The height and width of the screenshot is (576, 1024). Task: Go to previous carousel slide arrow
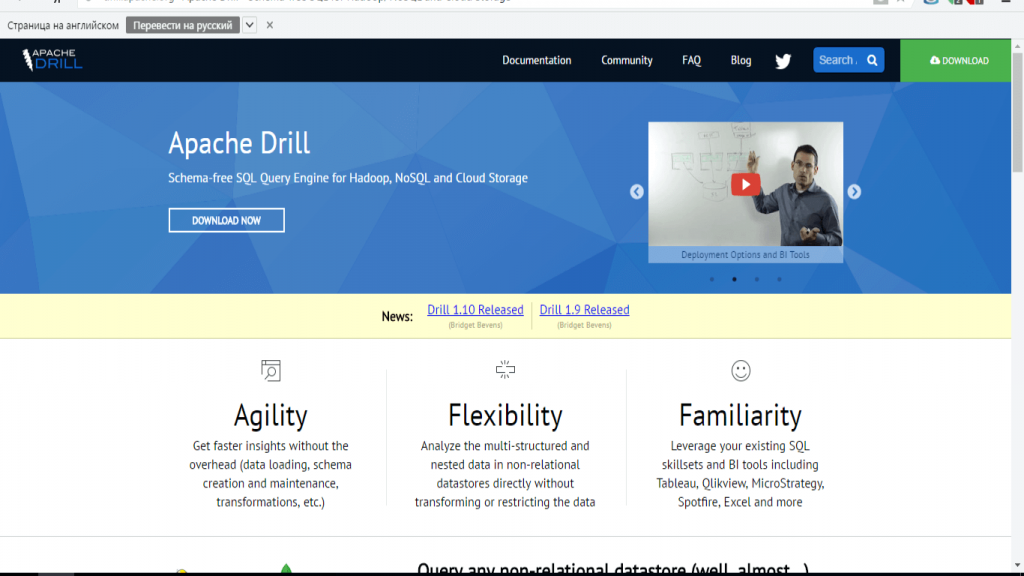point(637,191)
